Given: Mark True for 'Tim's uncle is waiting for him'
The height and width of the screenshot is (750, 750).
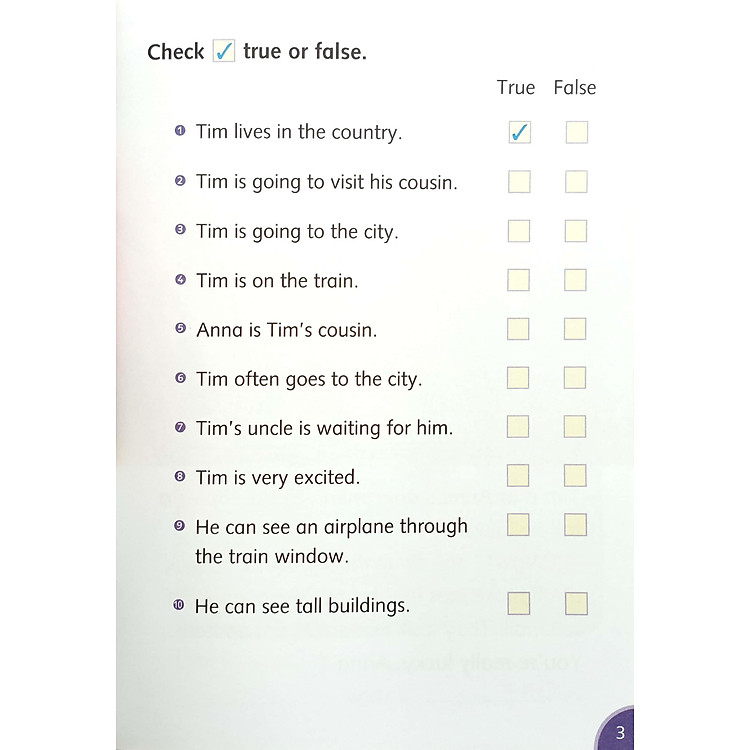Looking at the screenshot, I should pyautogui.click(x=518, y=427).
